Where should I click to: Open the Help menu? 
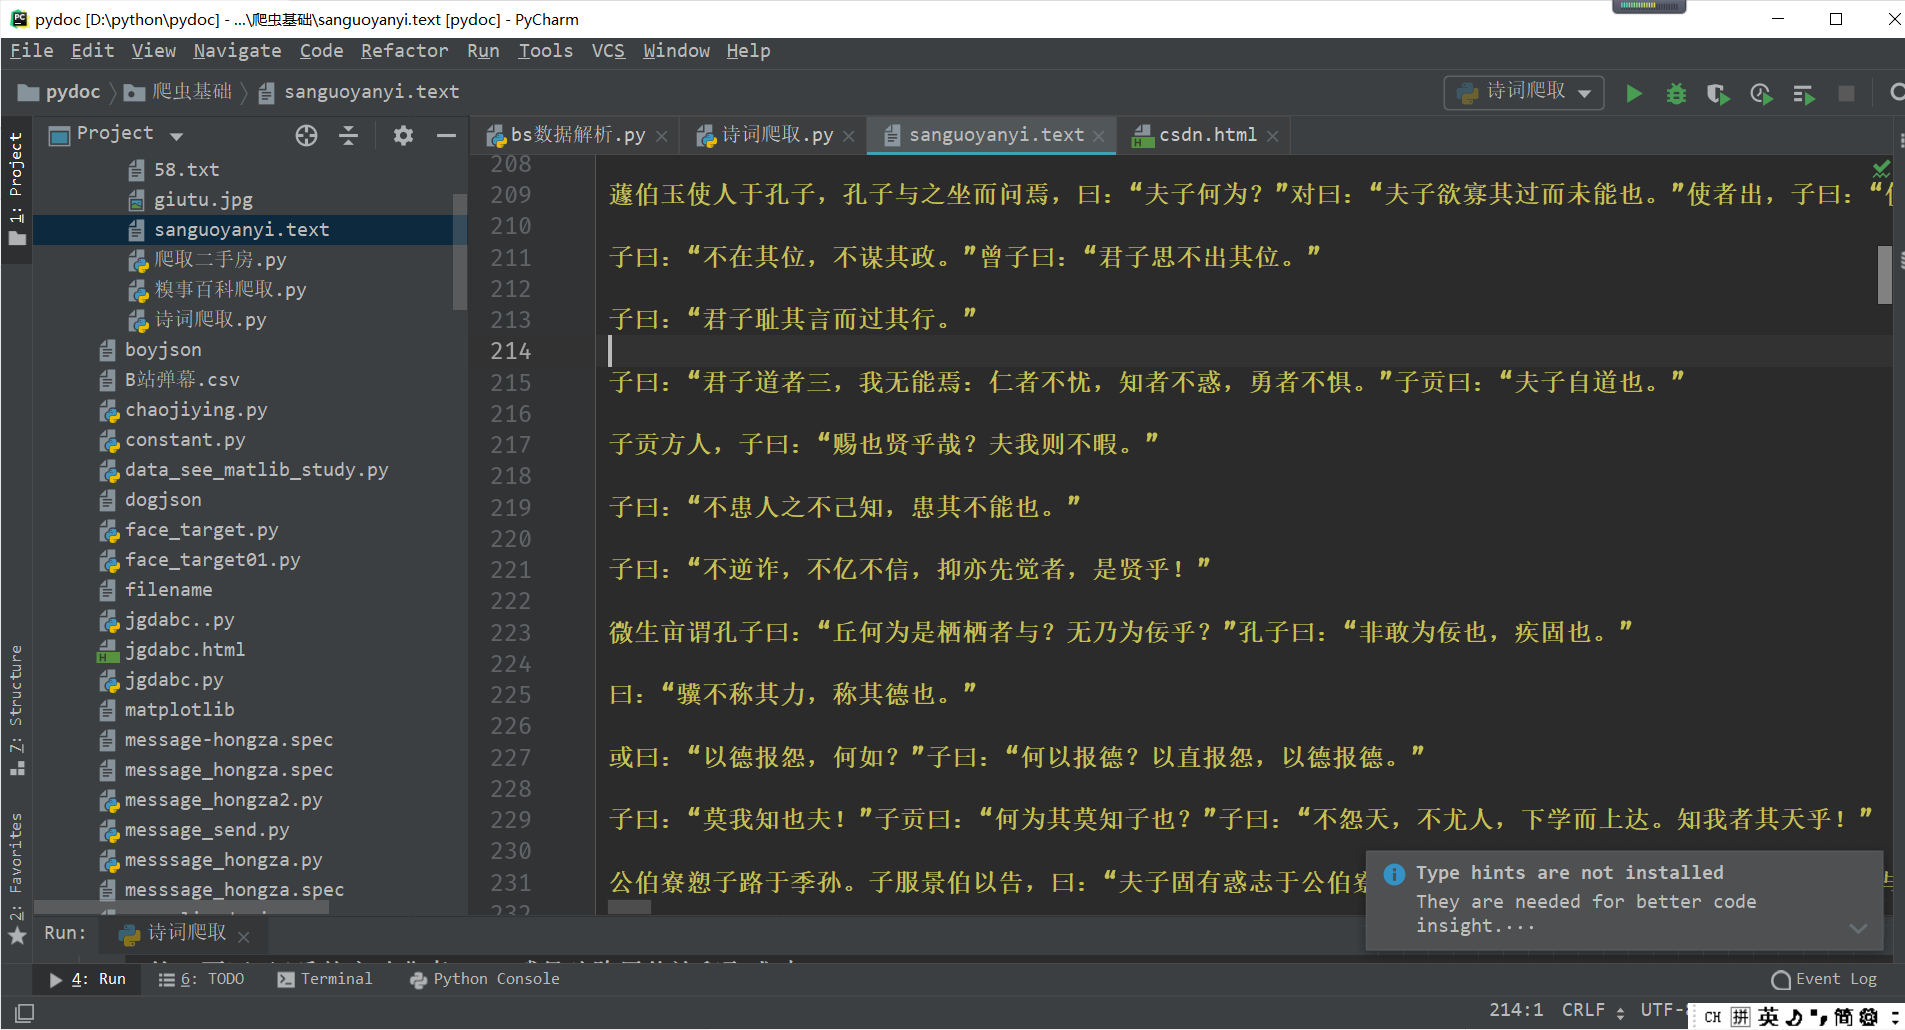(748, 51)
